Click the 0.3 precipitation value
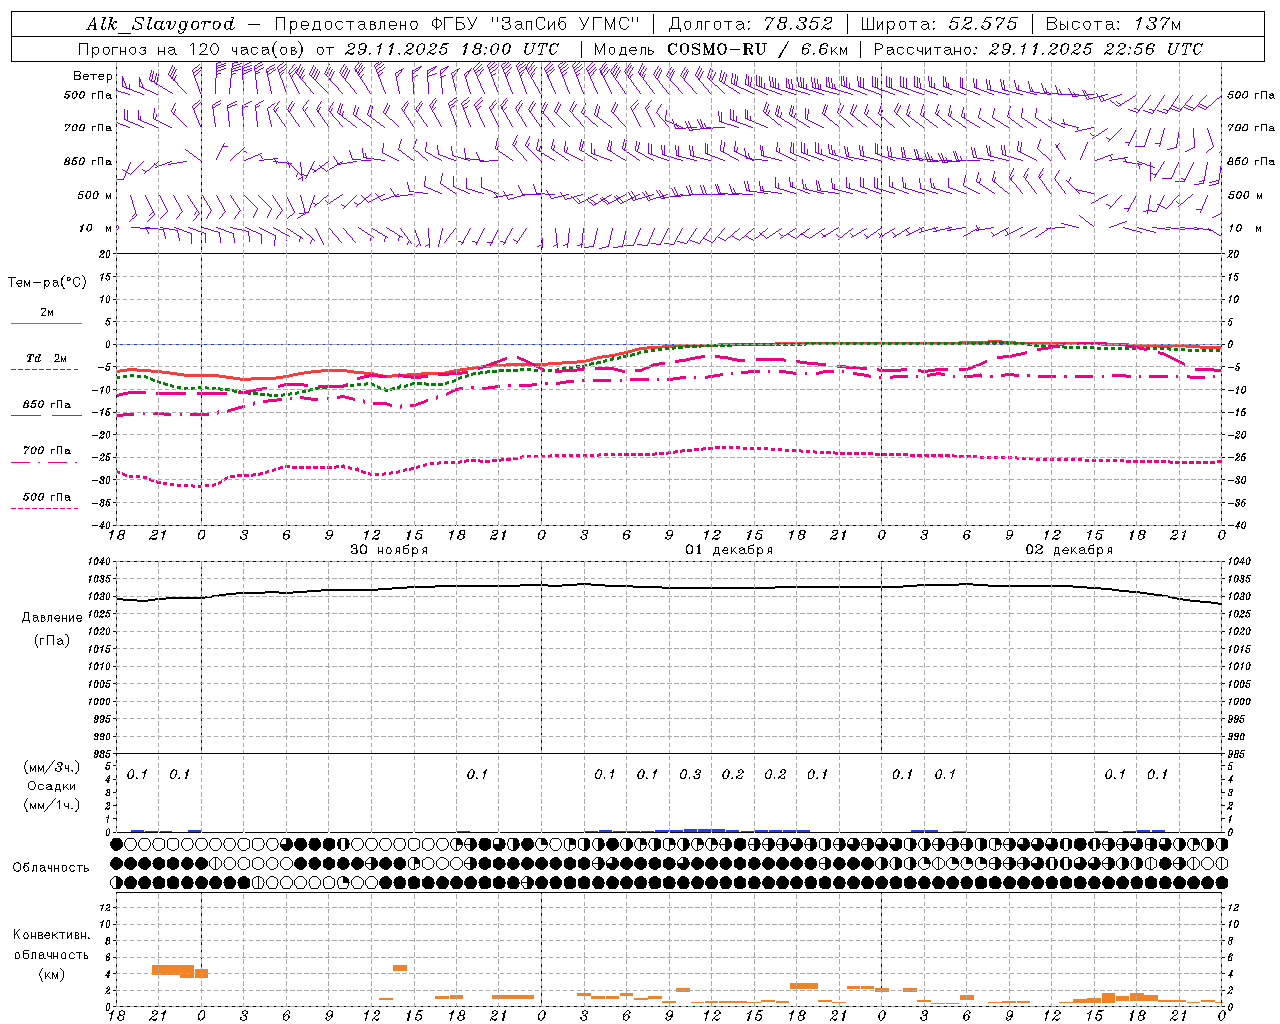The width and height of the screenshot is (1280, 1024). (x=690, y=774)
